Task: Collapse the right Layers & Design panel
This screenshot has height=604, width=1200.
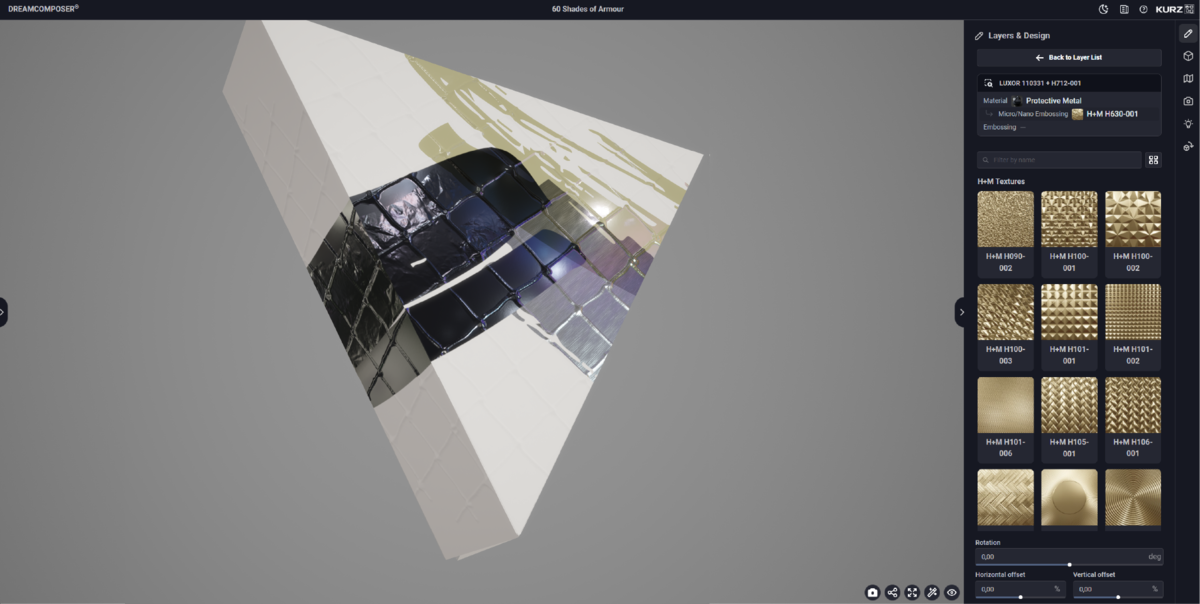Action: tap(962, 312)
